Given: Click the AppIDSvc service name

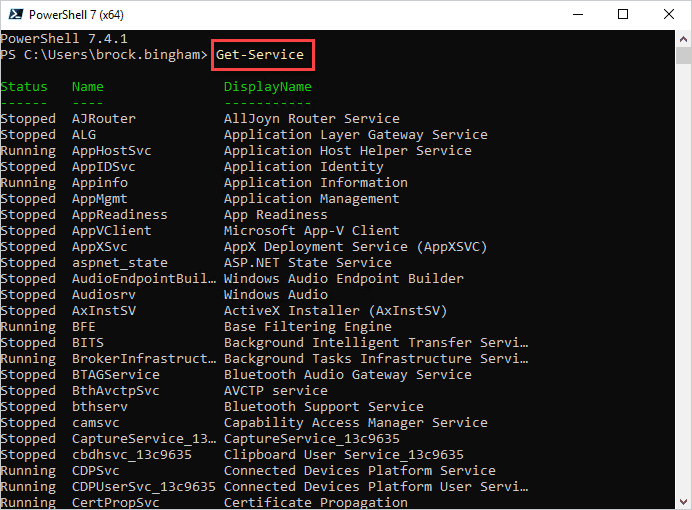Looking at the screenshot, I should click(x=104, y=167).
